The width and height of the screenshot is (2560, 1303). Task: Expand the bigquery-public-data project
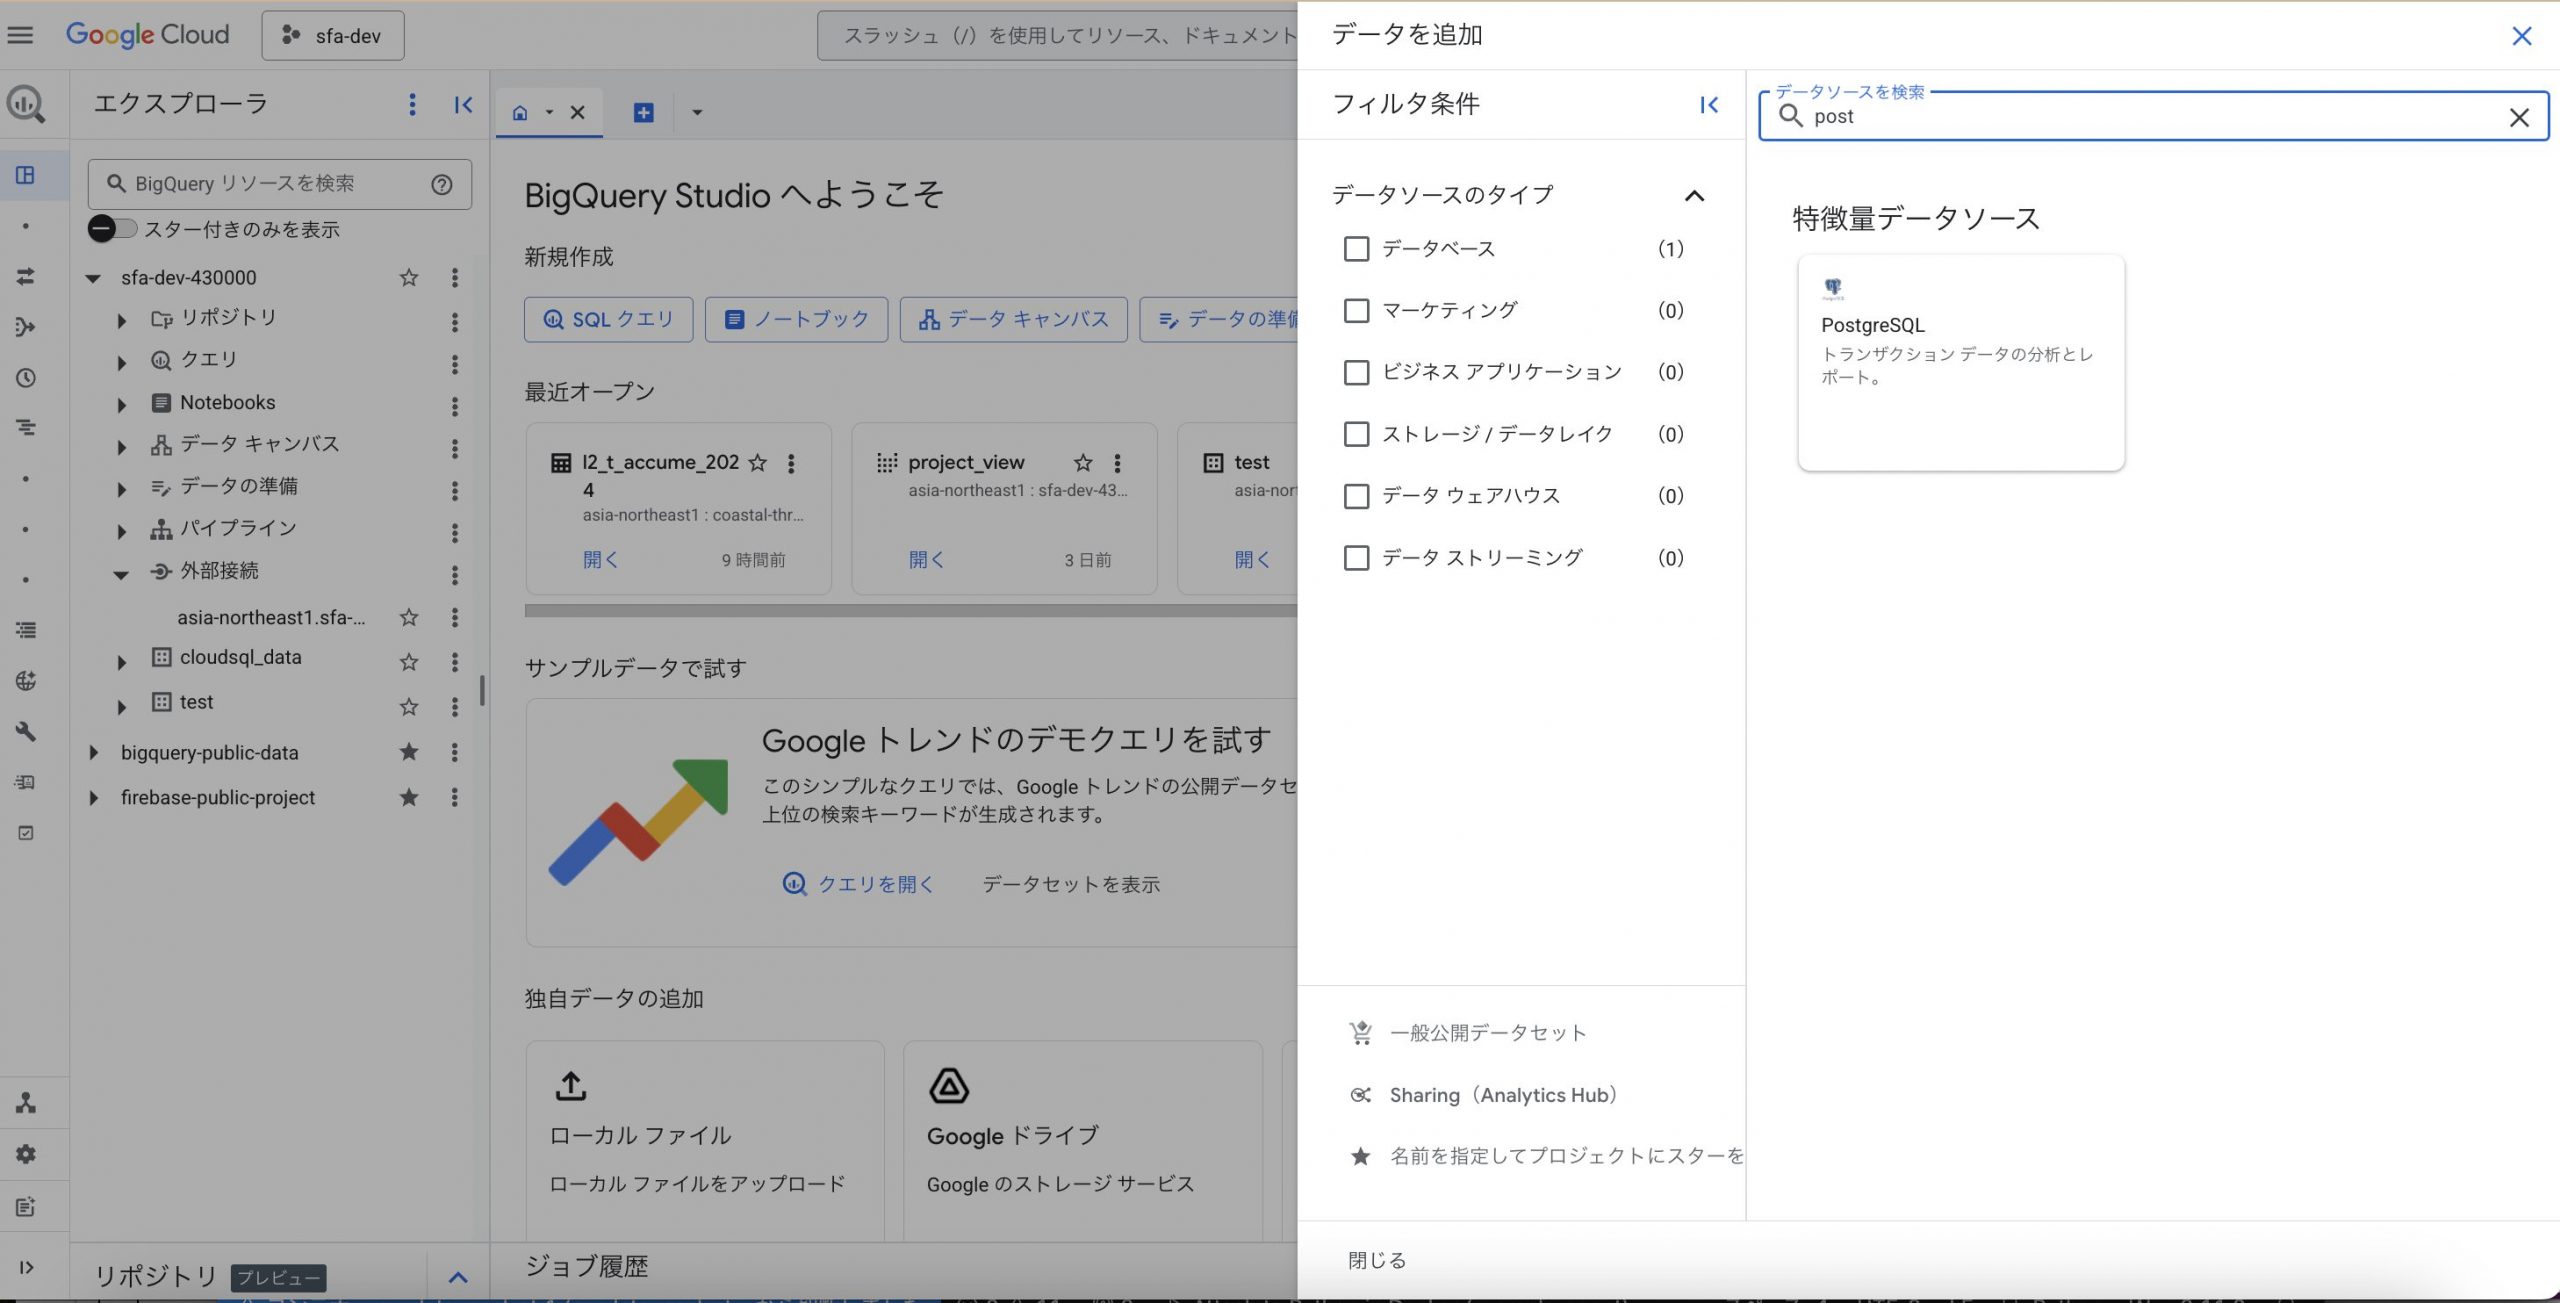click(x=93, y=752)
